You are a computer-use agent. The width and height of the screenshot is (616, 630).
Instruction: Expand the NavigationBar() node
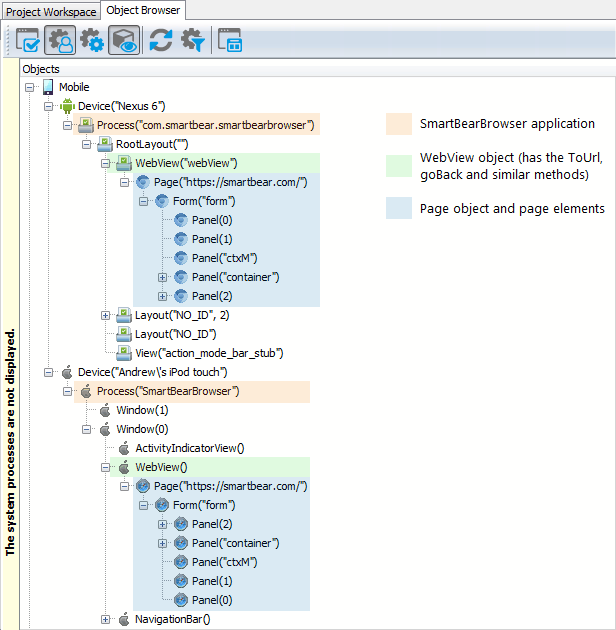click(x=106, y=619)
